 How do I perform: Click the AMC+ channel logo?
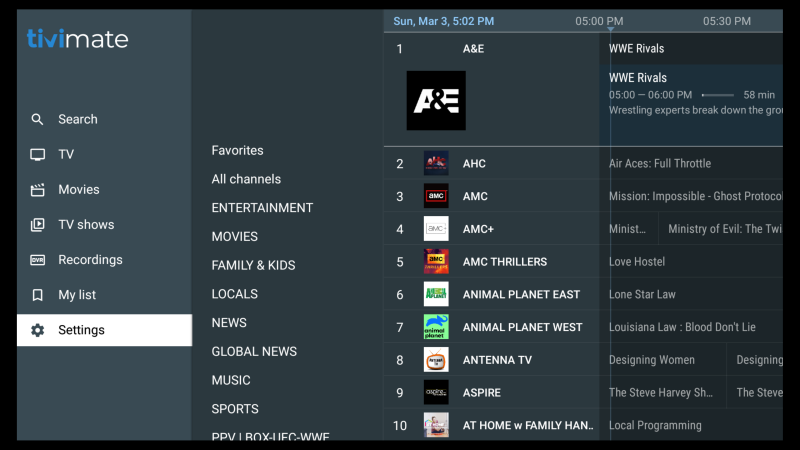coord(436,229)
